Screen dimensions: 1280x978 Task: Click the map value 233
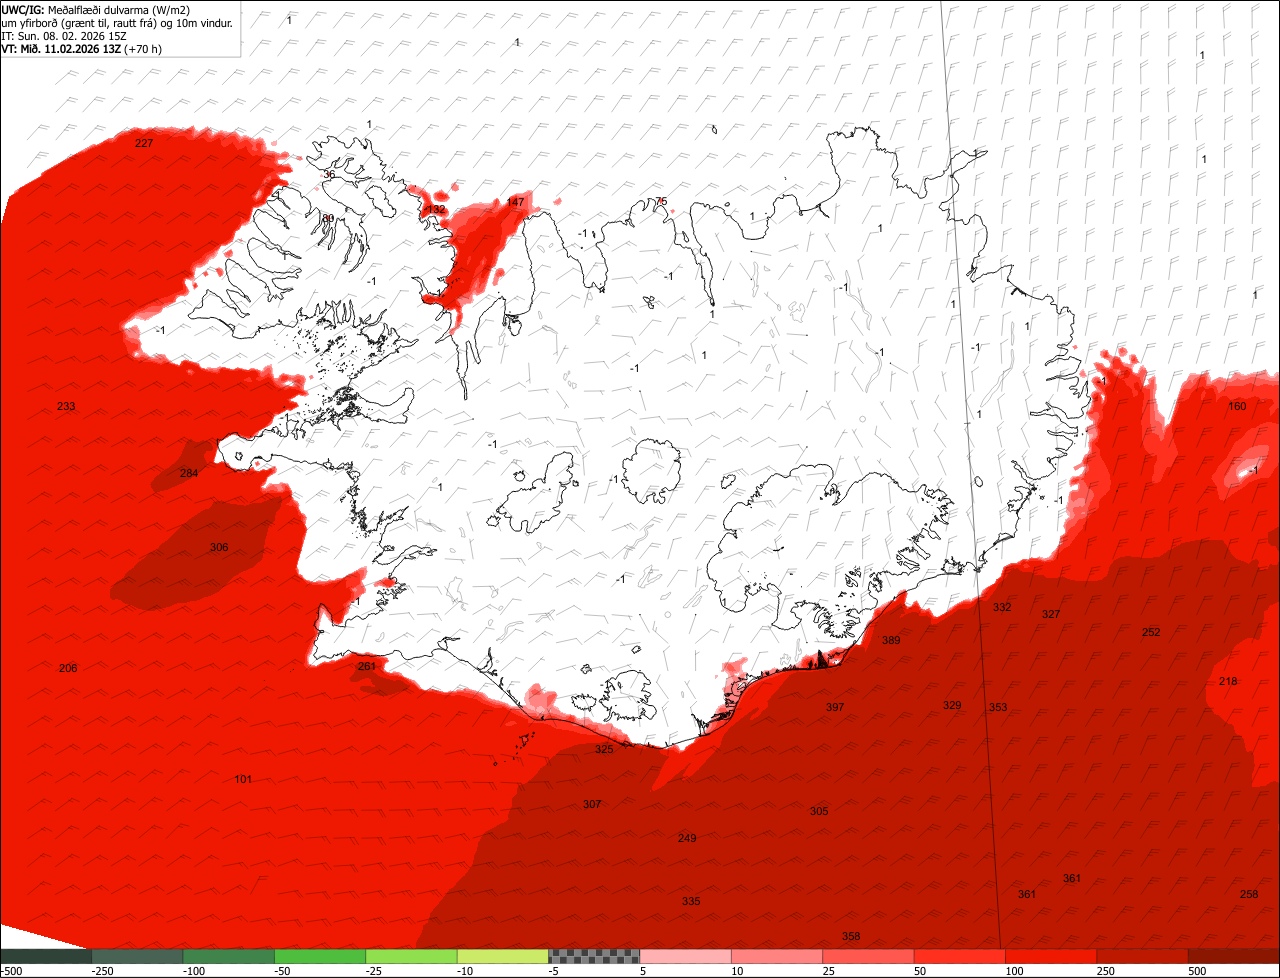pos(66,406)
